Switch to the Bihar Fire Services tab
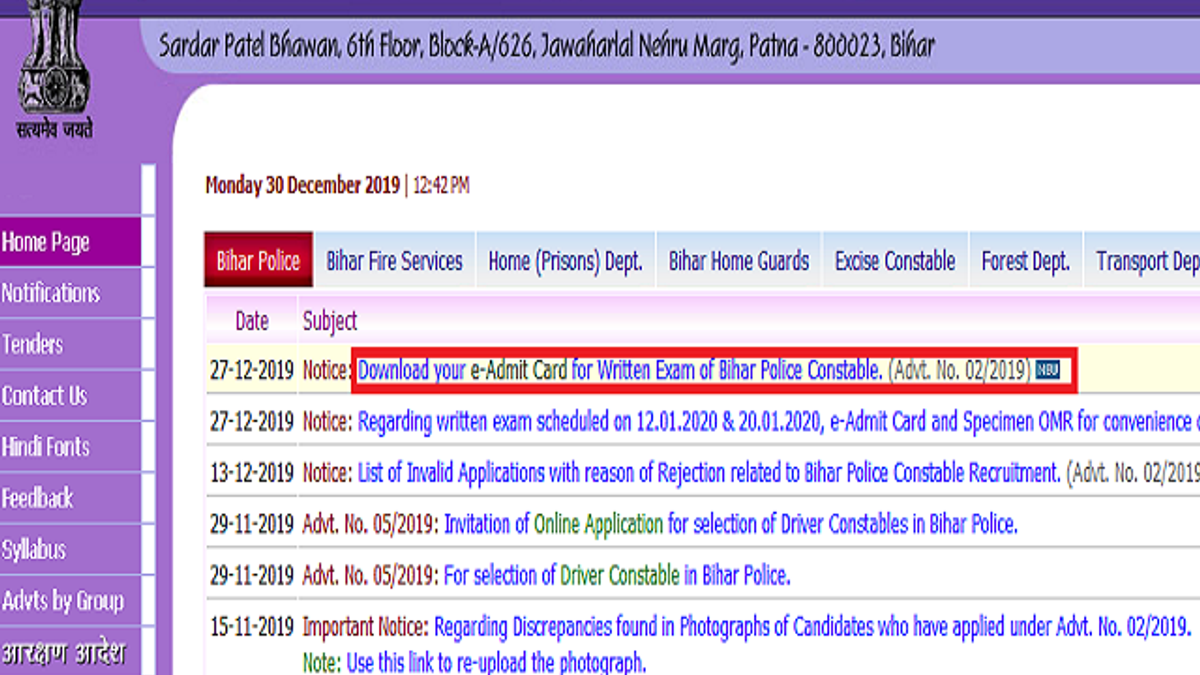 pos(394,262)
